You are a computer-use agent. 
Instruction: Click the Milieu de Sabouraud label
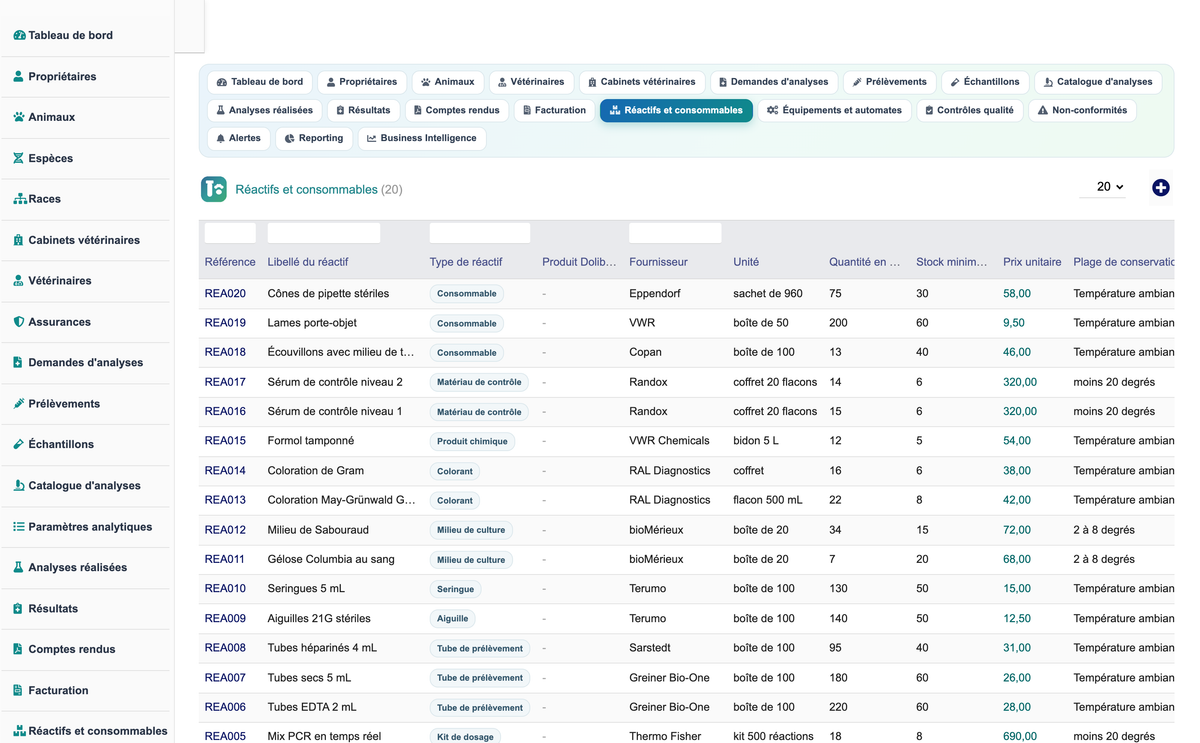tap(318, 530)
